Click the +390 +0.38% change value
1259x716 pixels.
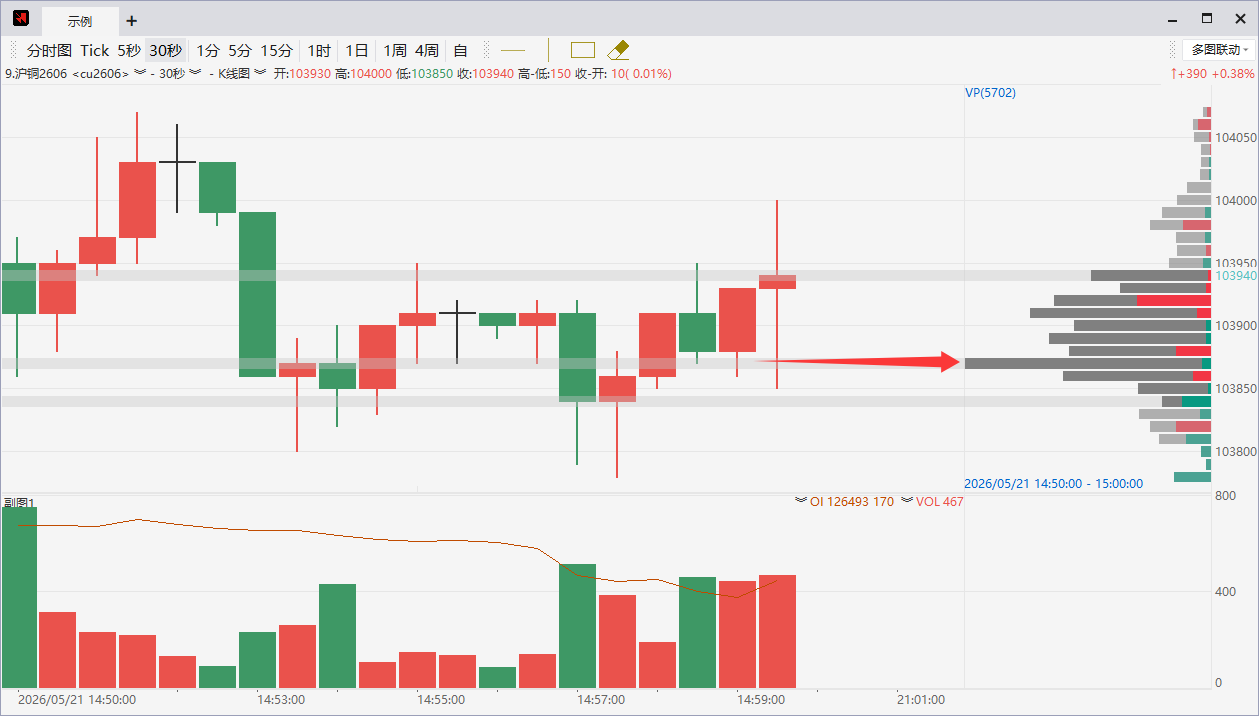tap(1212, 74)
